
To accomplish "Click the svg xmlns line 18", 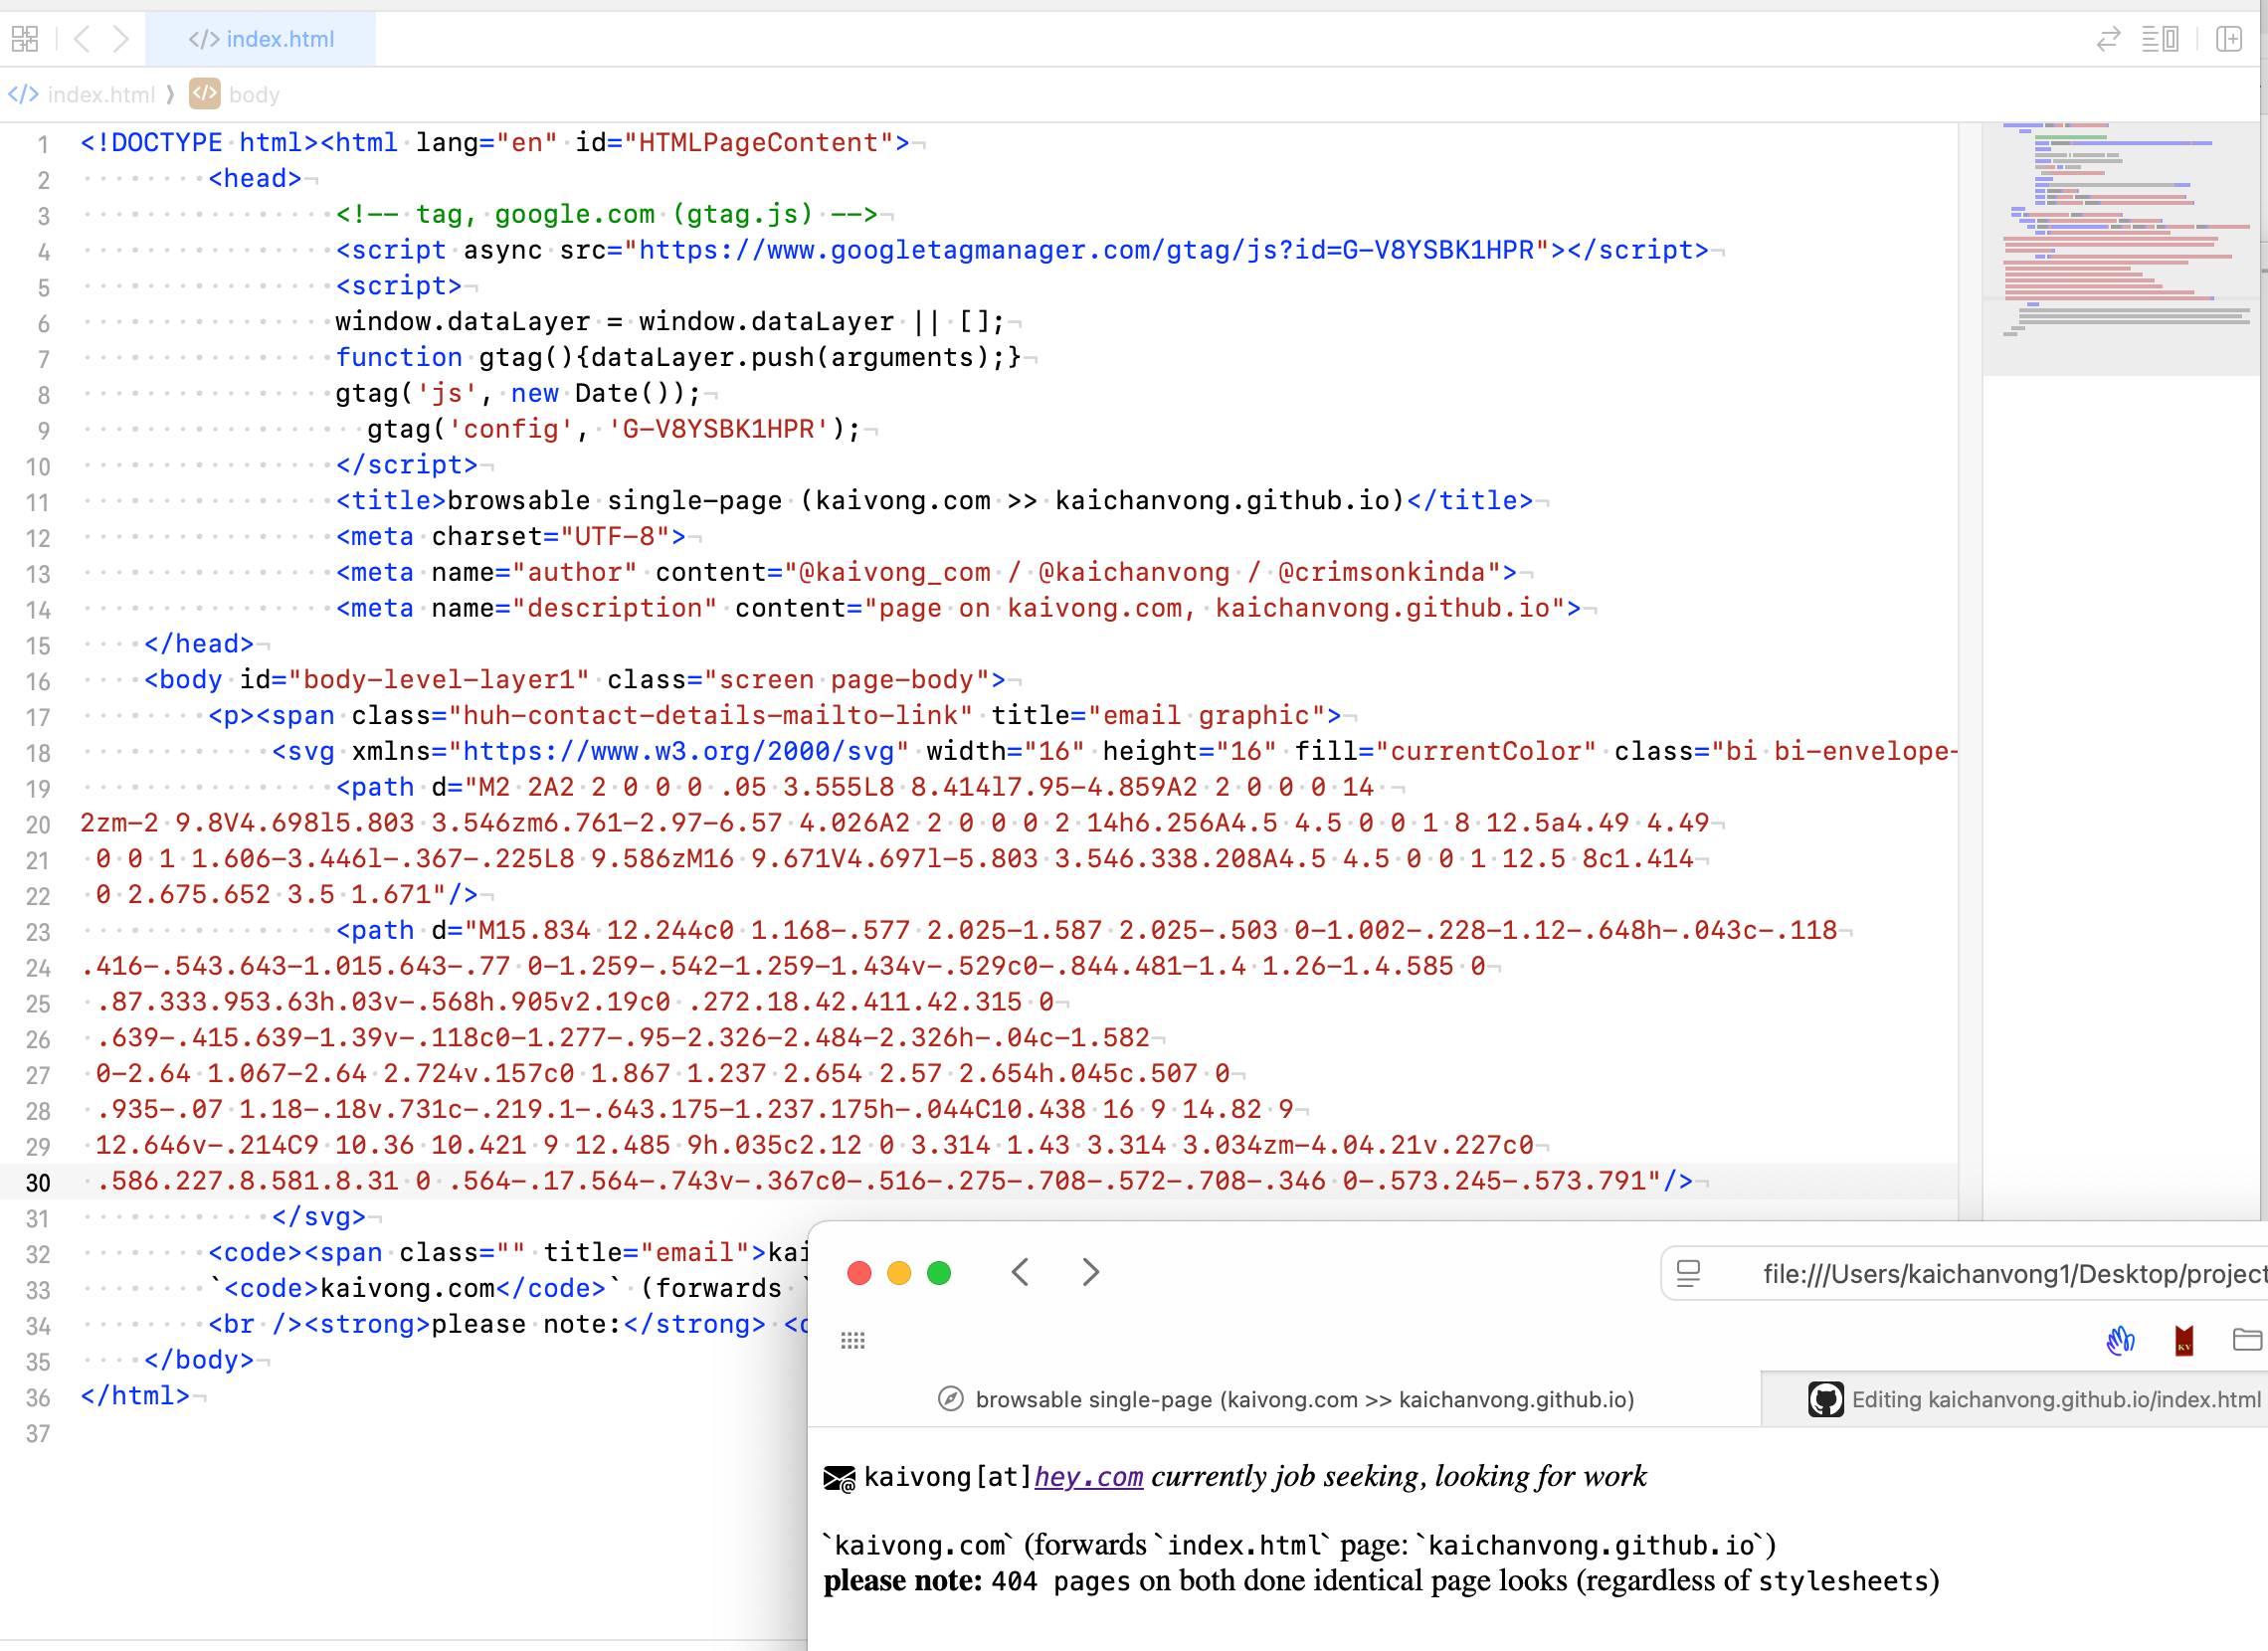I will (1114, 752).
